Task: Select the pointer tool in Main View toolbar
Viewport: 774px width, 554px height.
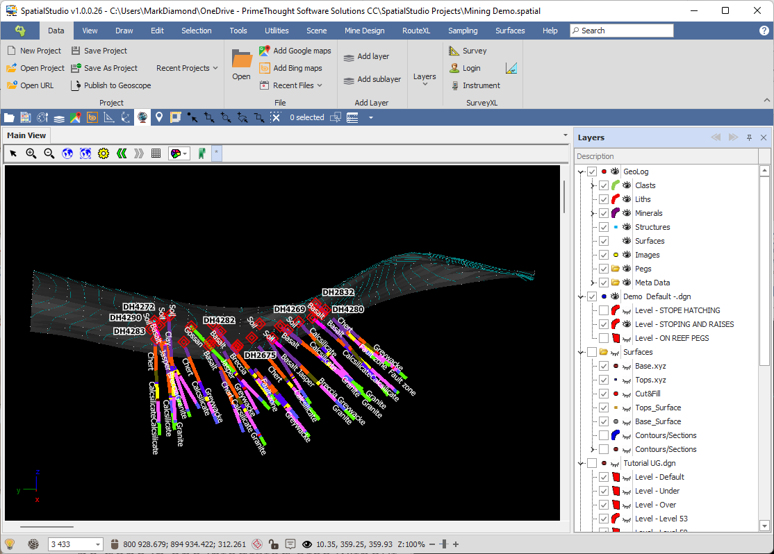Action: coord(13,154)
